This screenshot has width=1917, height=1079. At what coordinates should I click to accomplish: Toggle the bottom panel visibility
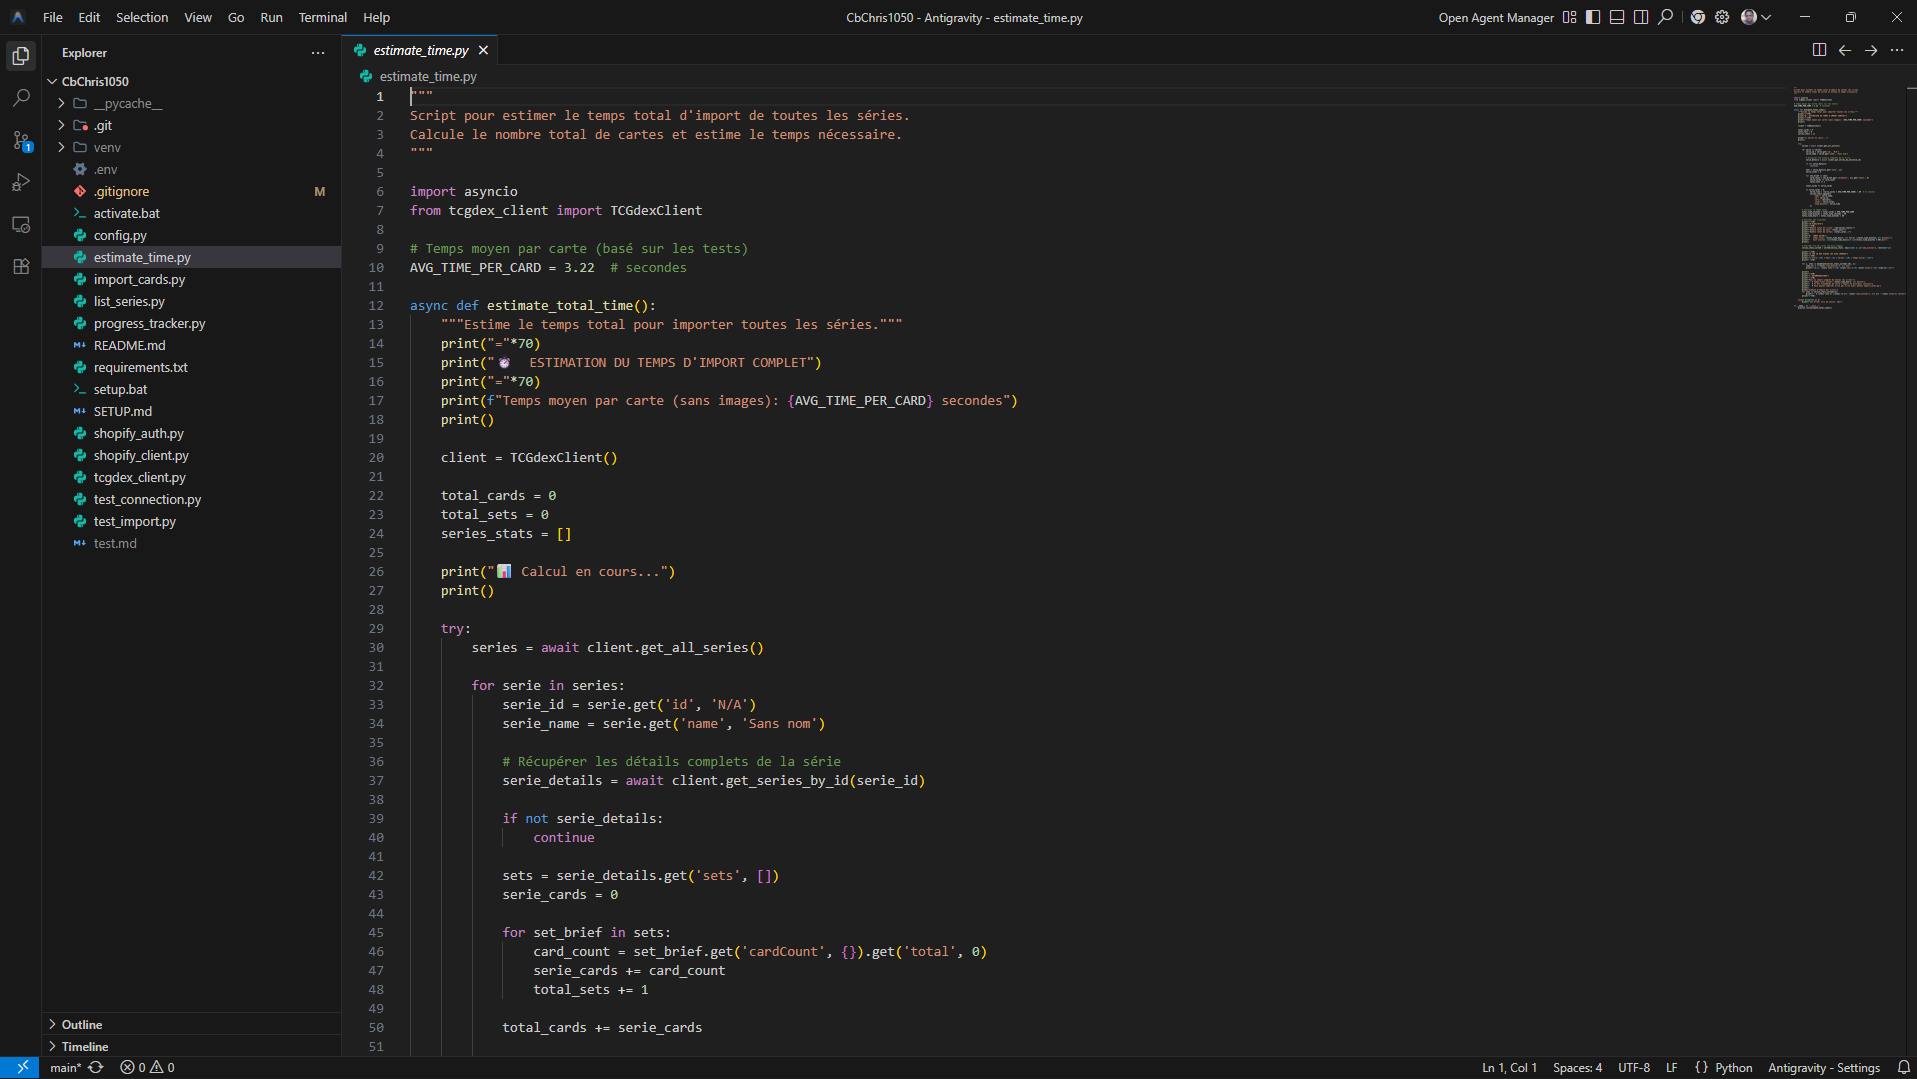point(1617,17)
